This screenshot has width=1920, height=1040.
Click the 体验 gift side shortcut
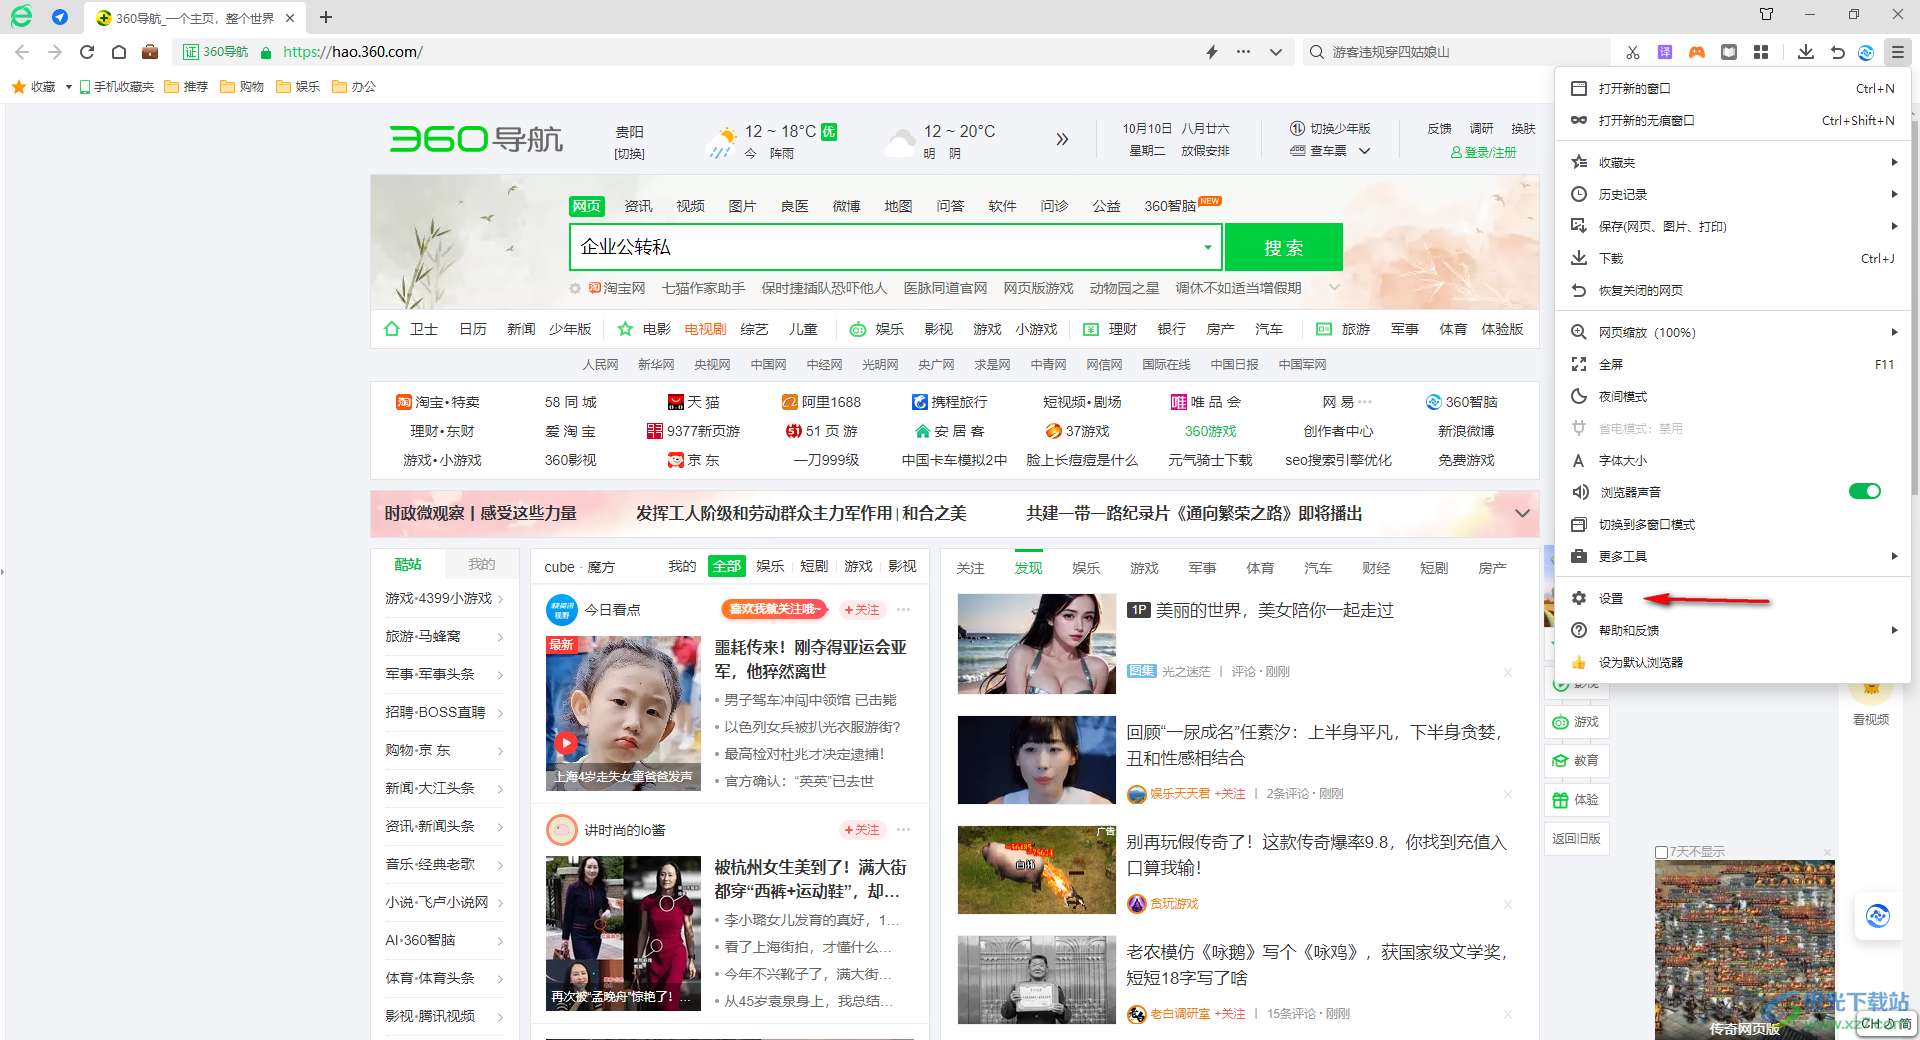[1576, 800]
